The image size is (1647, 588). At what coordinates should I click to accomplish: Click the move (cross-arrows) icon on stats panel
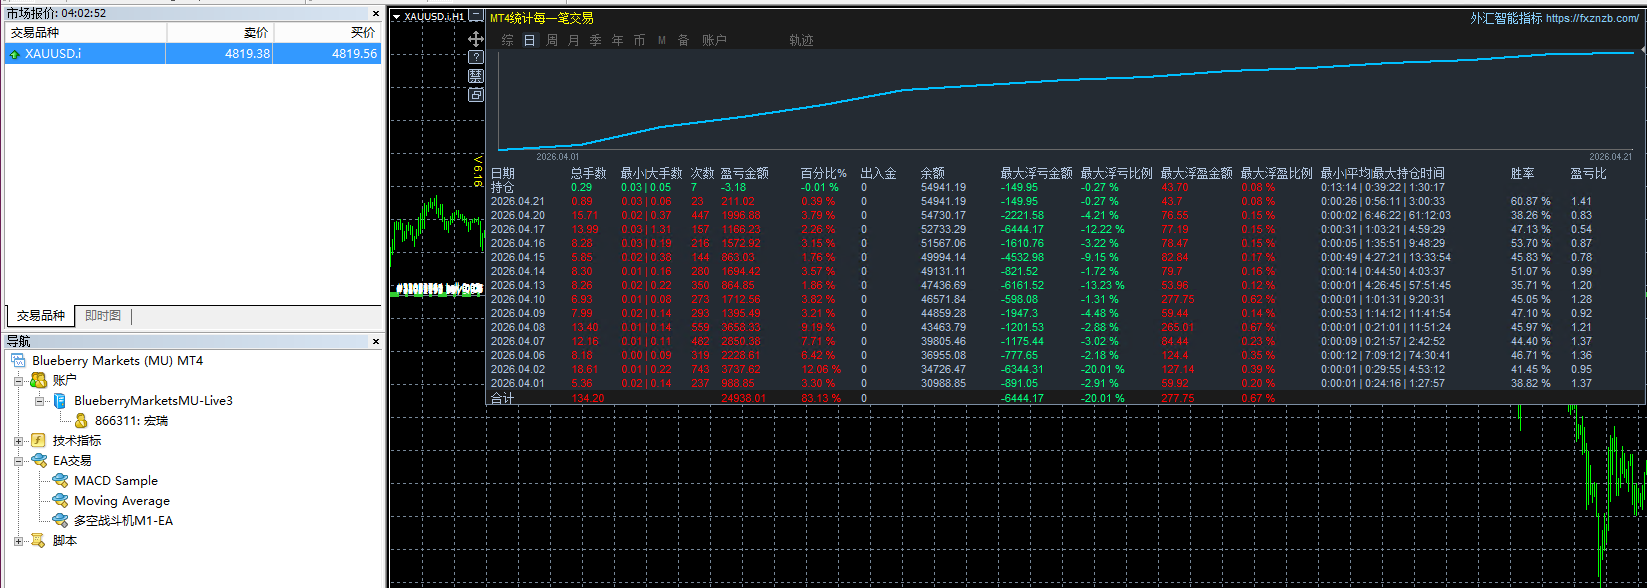pyautogui.click(x=476, y=39)
